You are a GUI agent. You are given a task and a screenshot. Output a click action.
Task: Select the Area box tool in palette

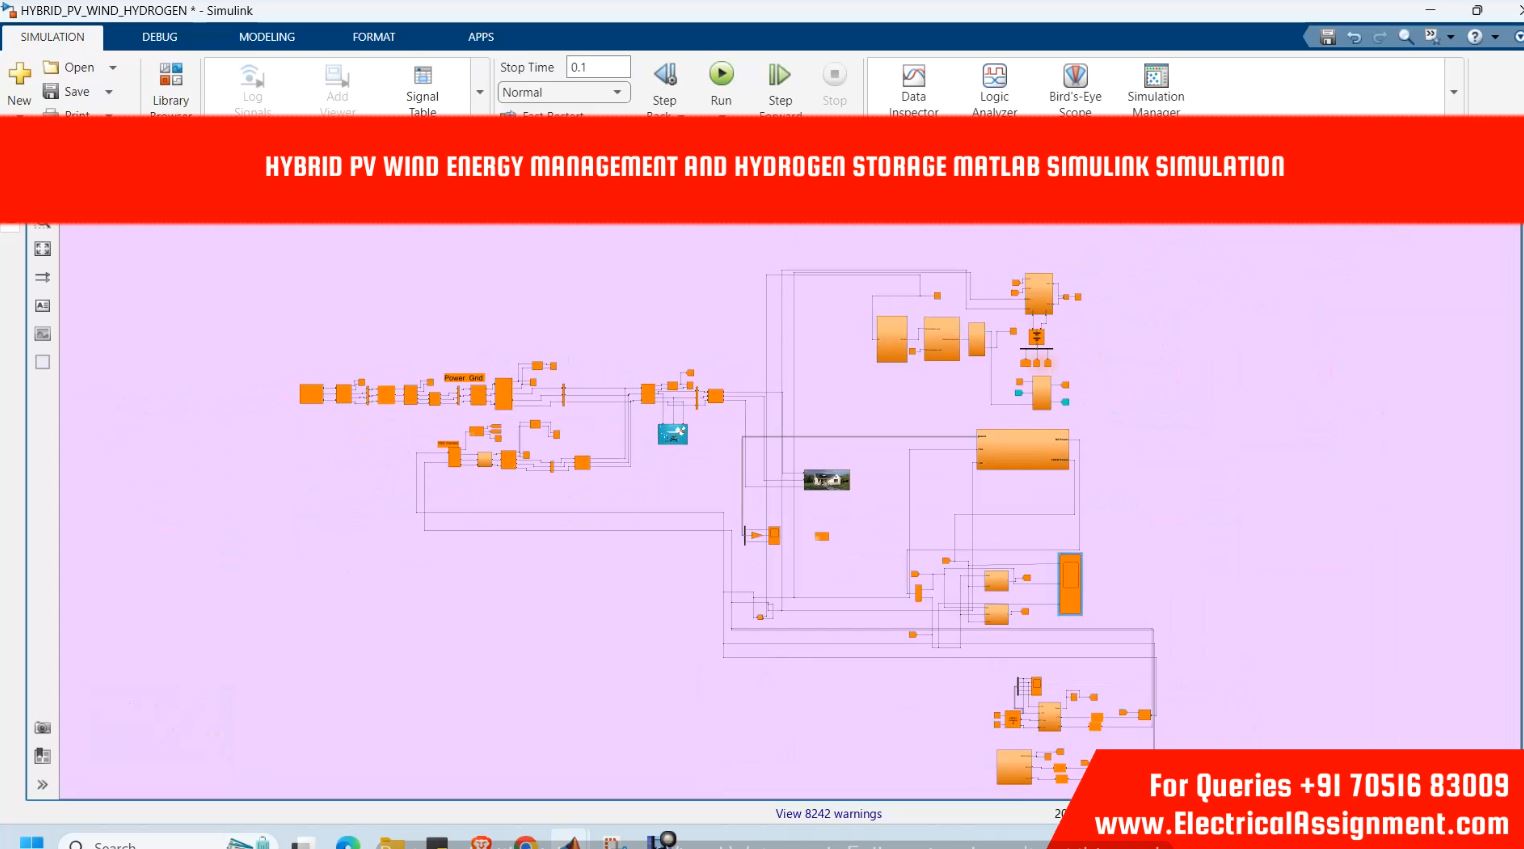tap(42, 362)
